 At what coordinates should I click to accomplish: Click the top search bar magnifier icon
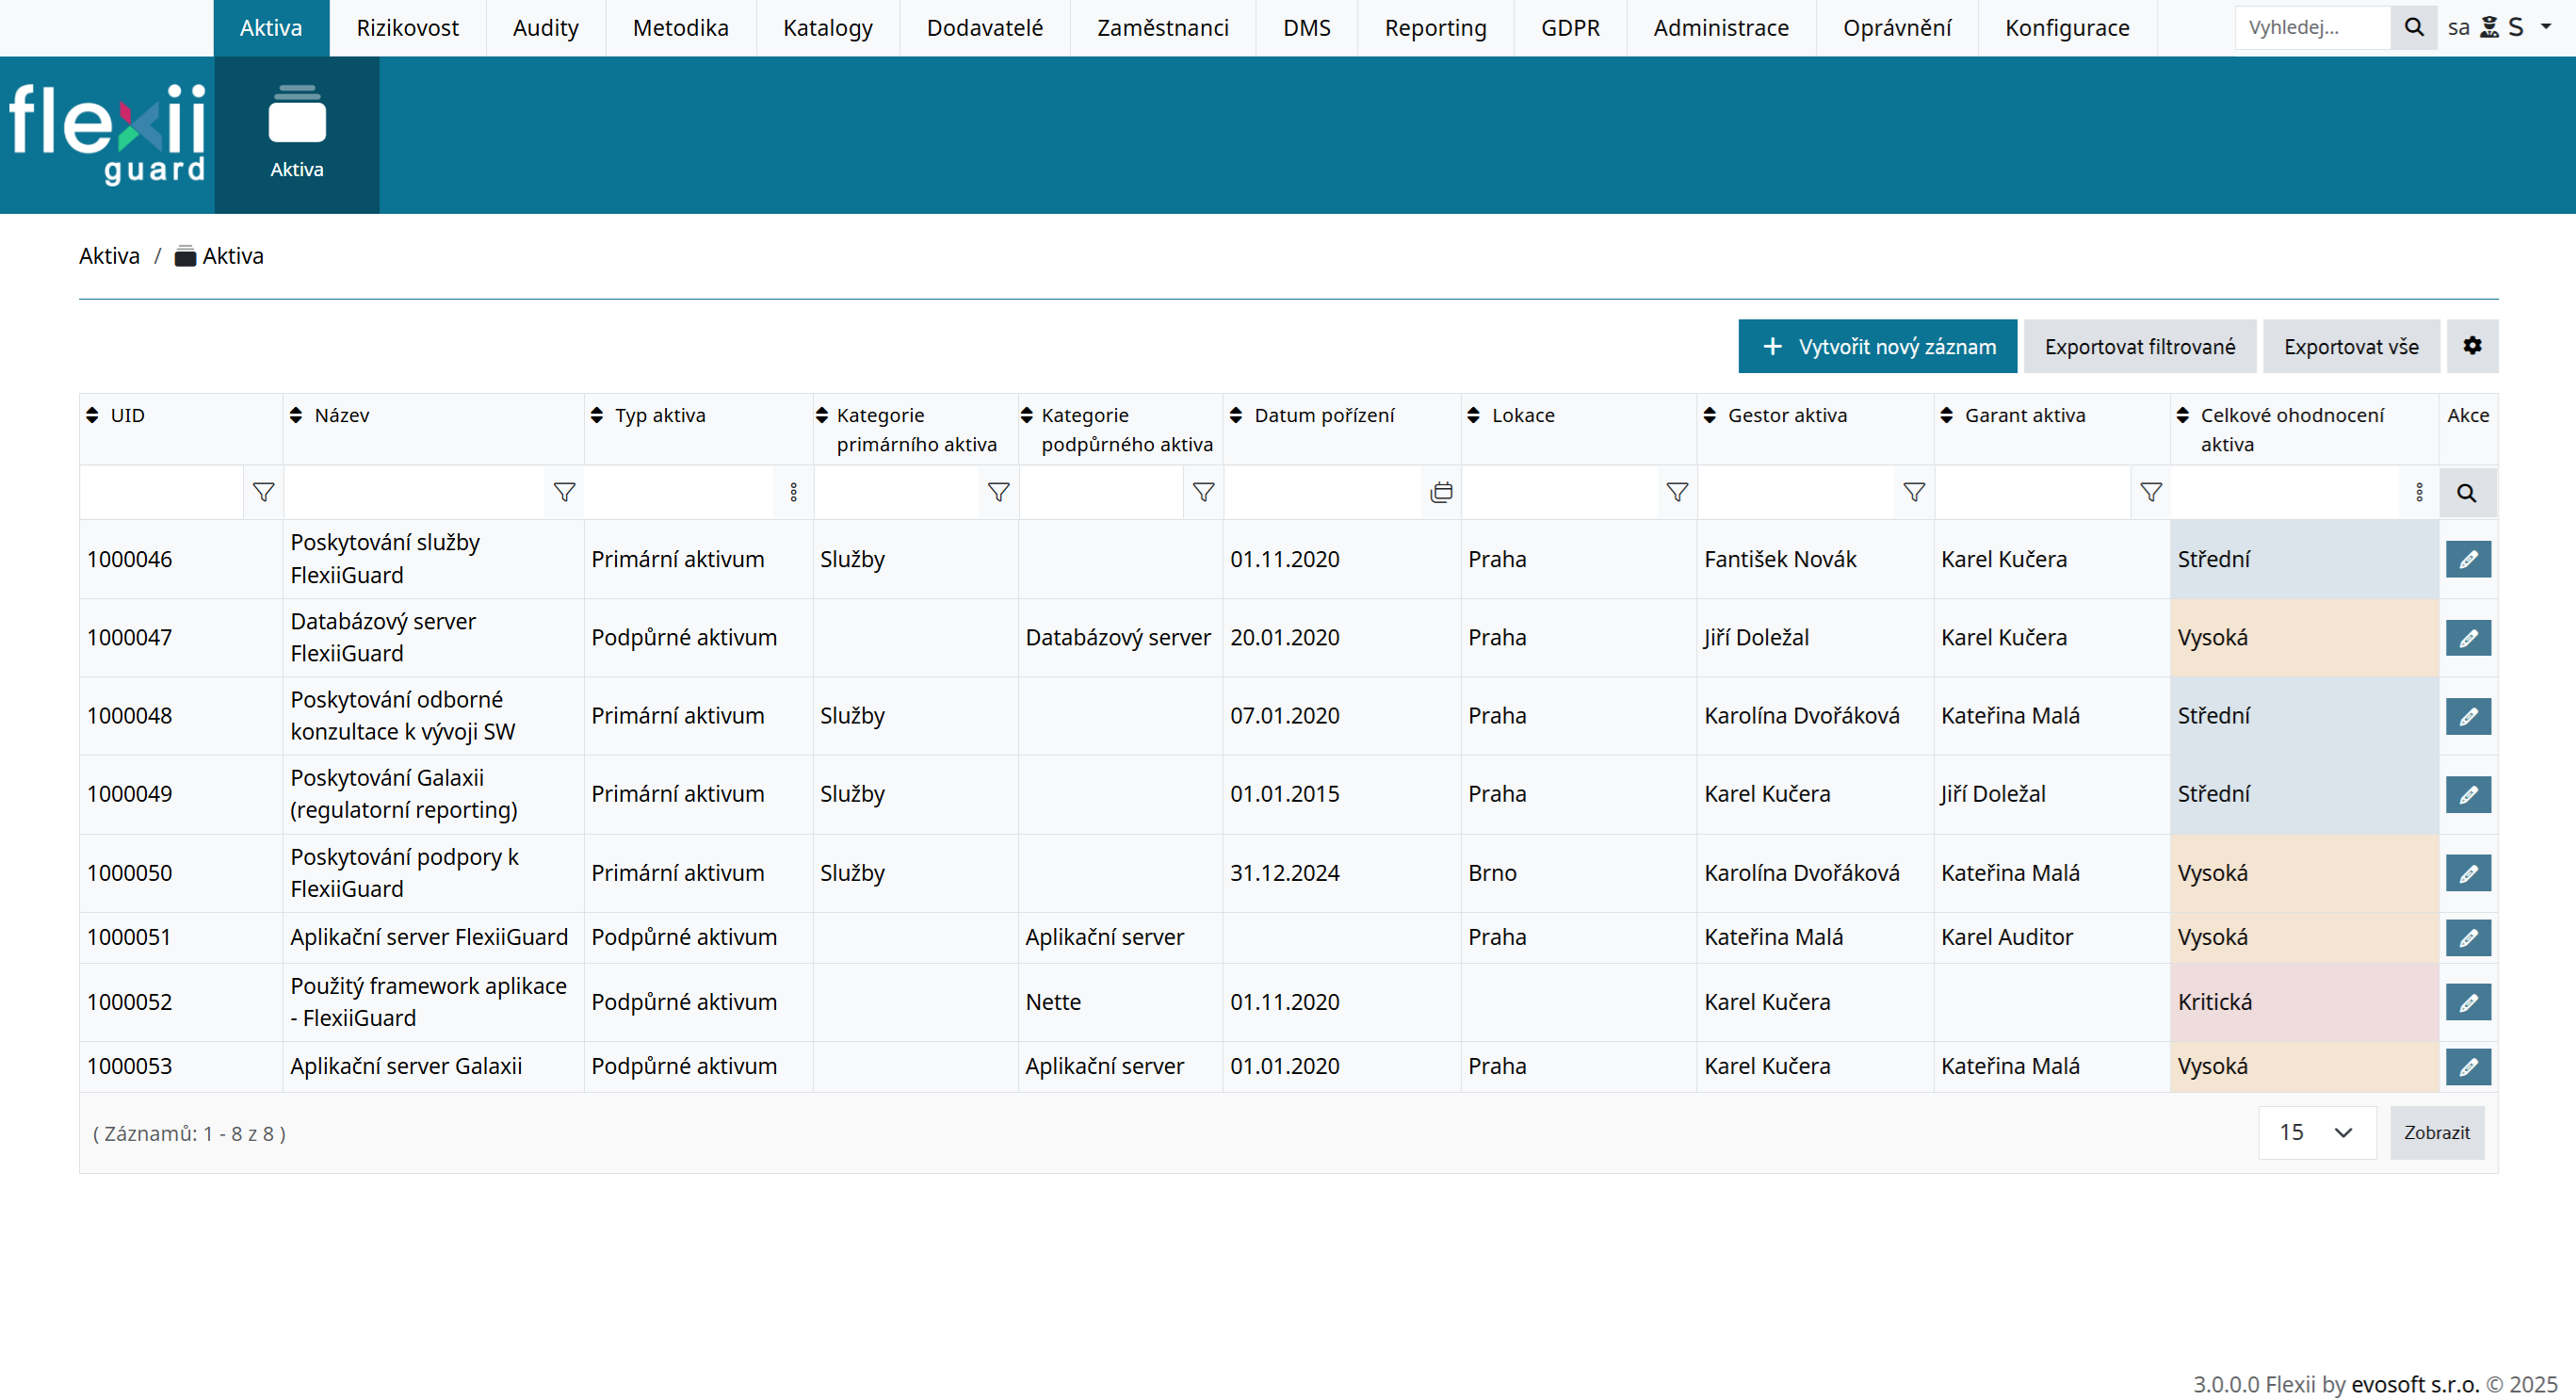(2413, 27)
